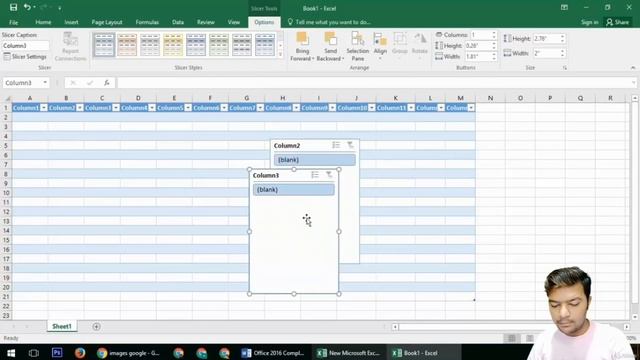Select (blank) in Column3 slicer
The width and height of the screenshot is (640, 360).
coord(293,190)
